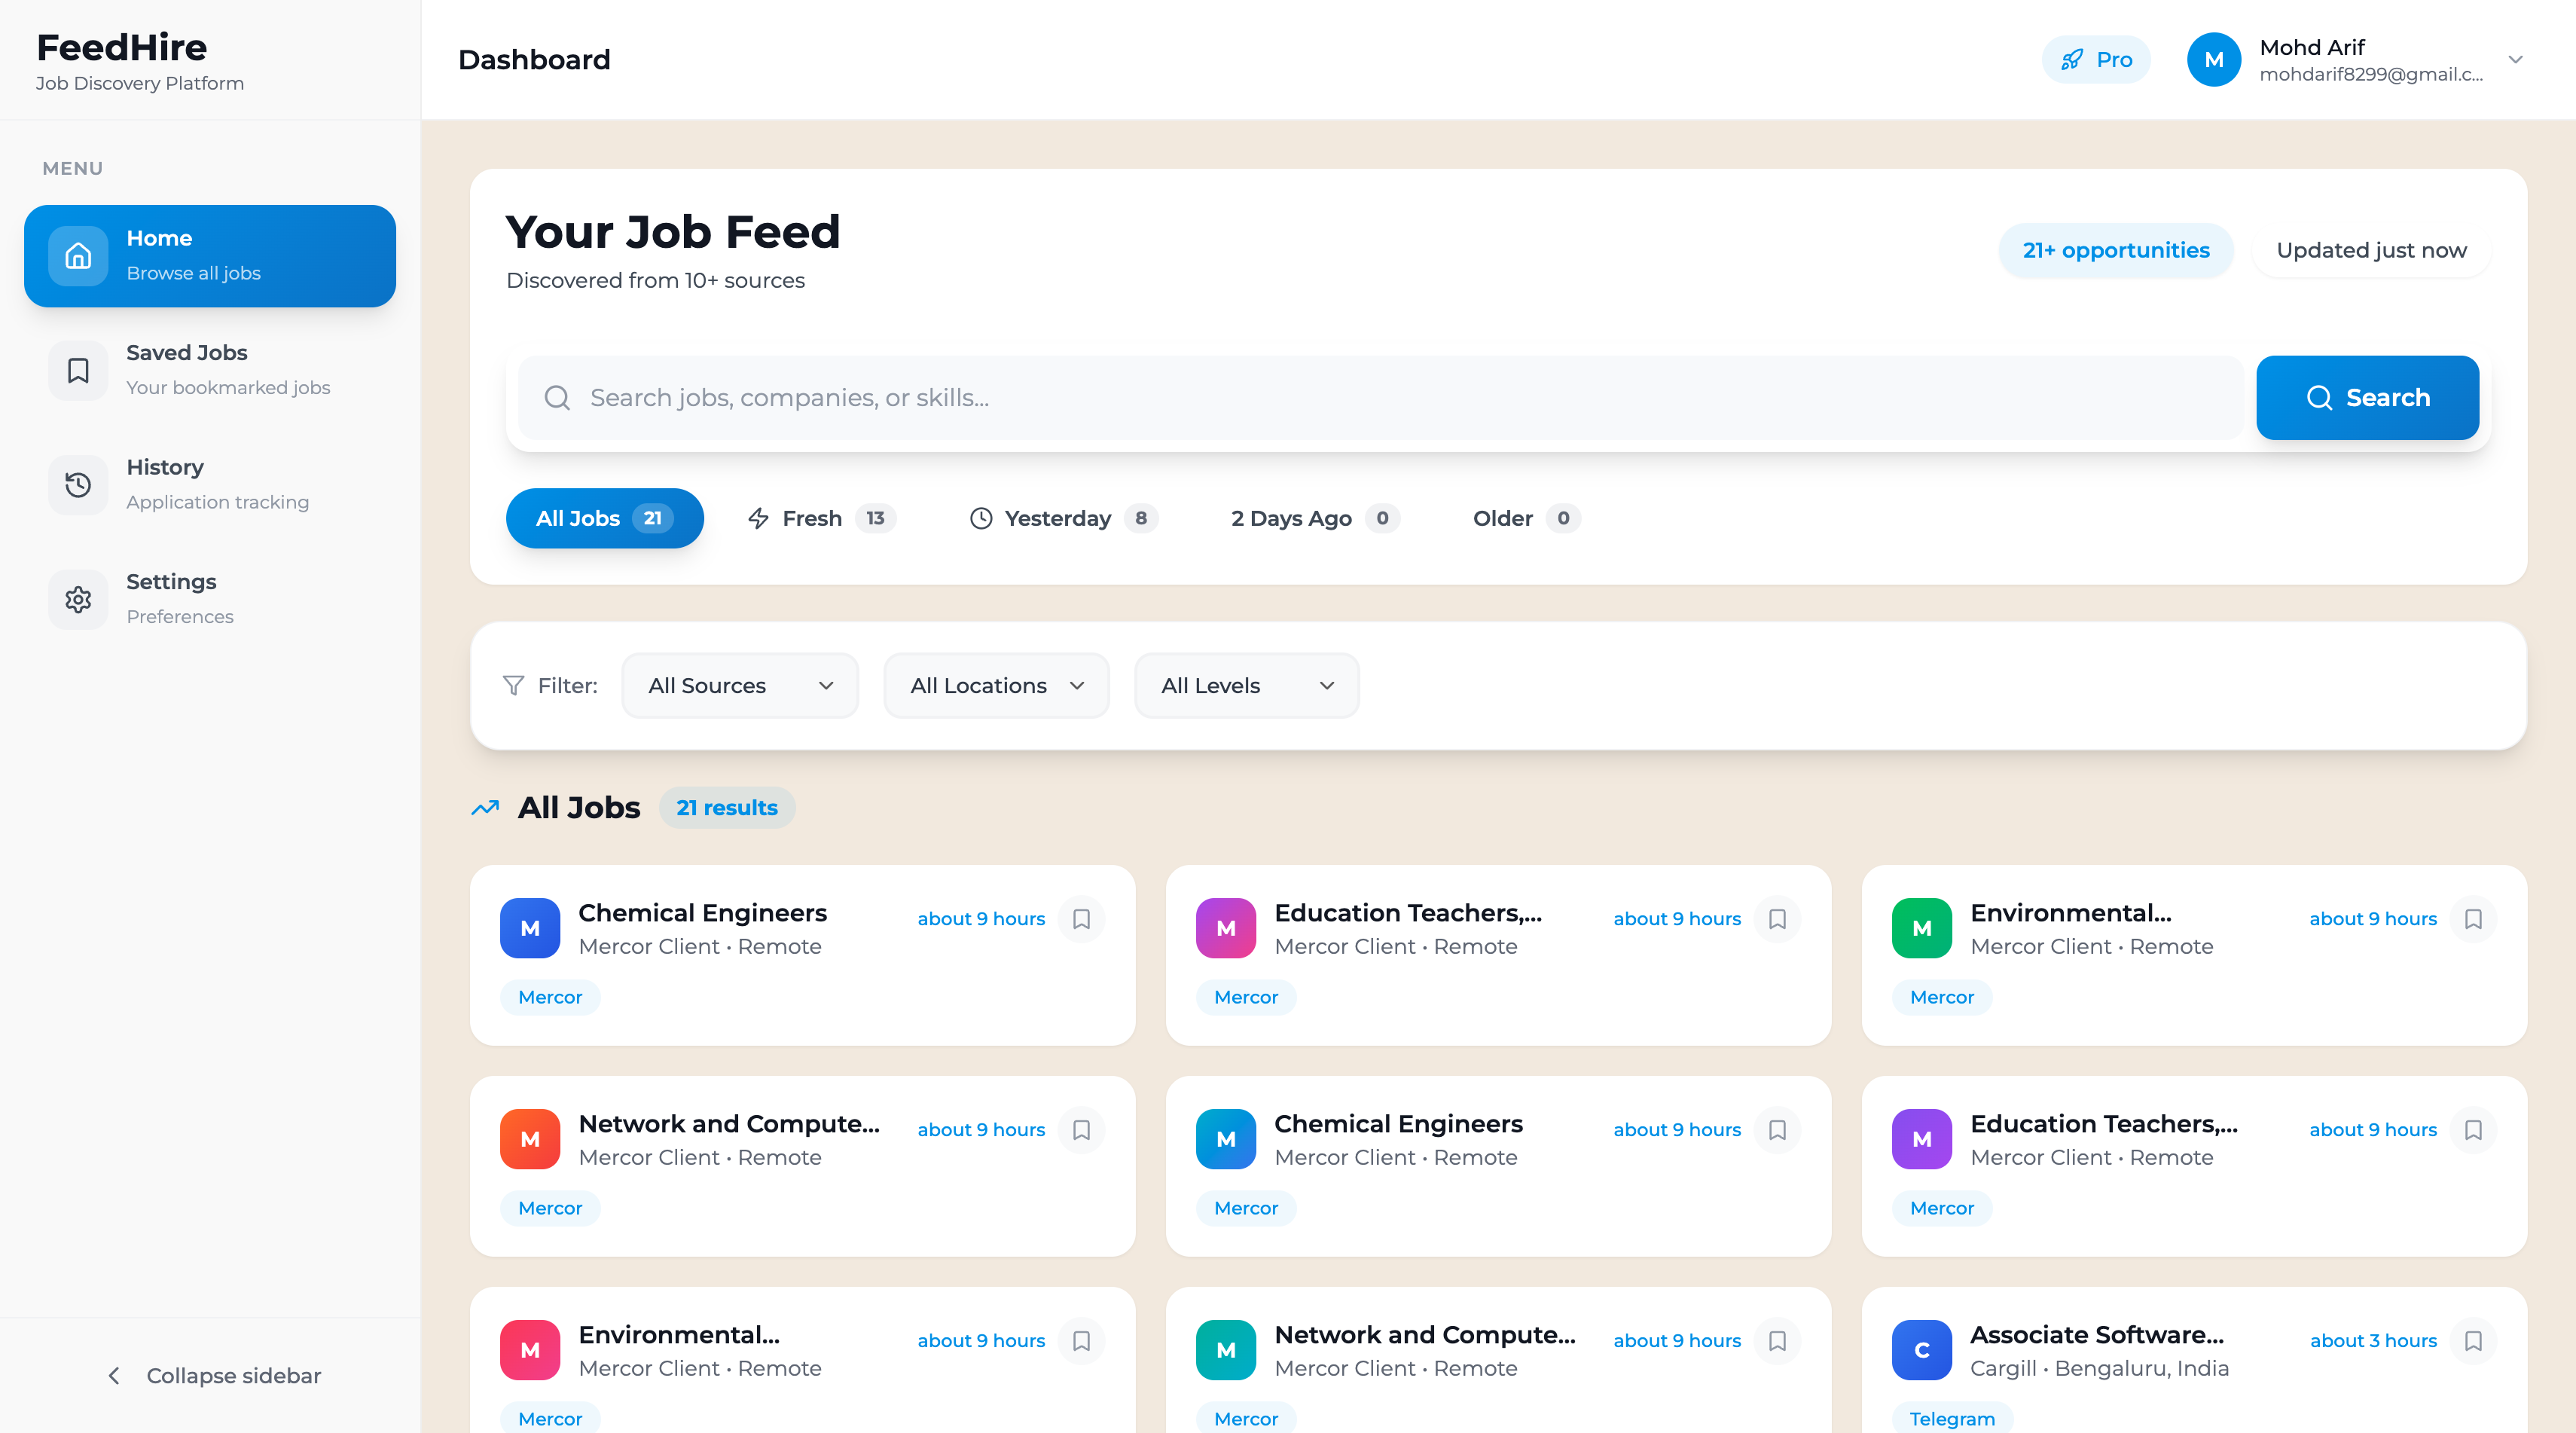Toggle the All Jobs filter selection
This screenshot has width=2576, height=1433.
[x=604, y=518]
